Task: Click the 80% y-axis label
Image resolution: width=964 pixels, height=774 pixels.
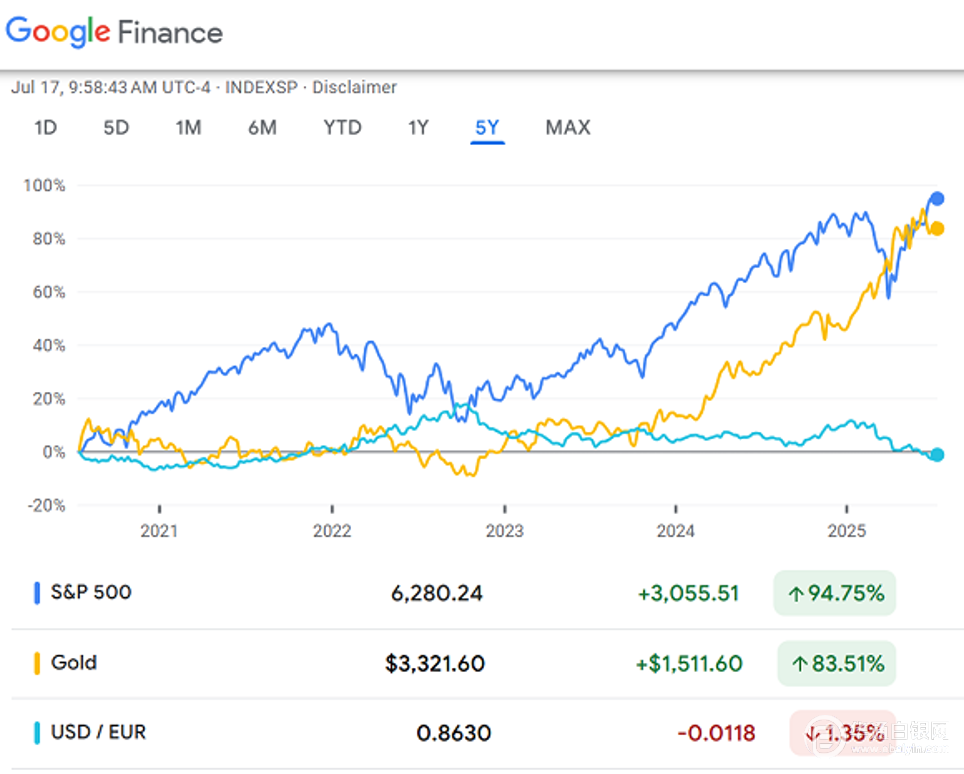Action: (x=49, y=239)
